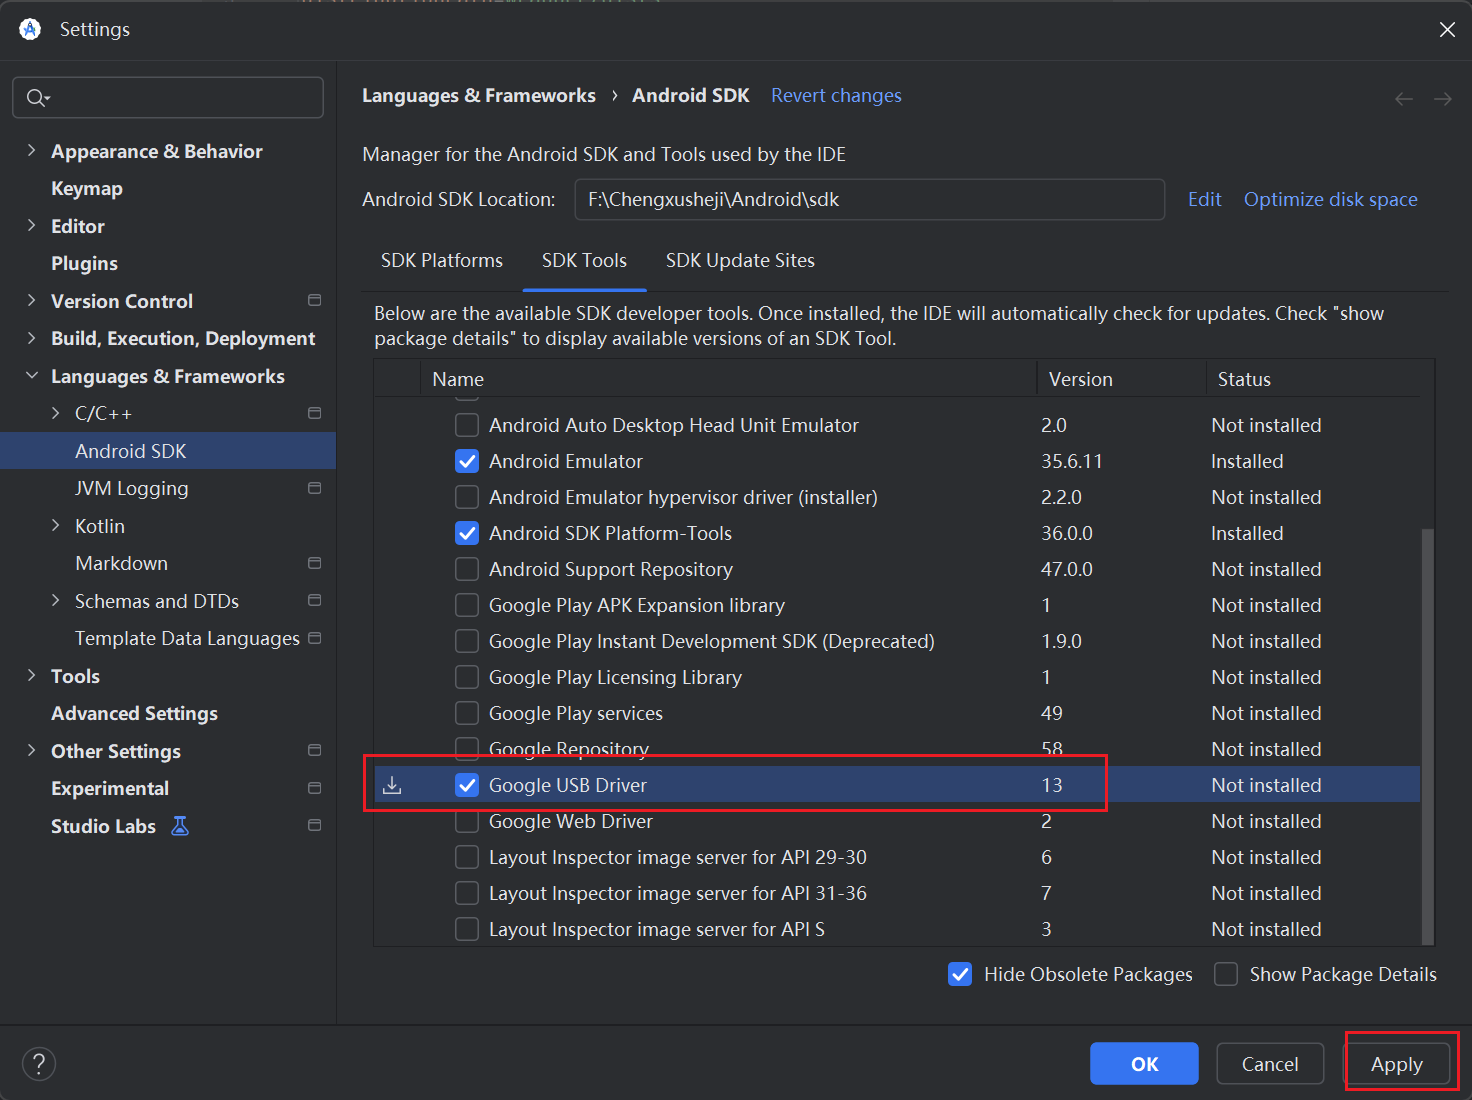
Task: Check Google Play Licensing Library checkbox
Action: (x=467, y=677)
